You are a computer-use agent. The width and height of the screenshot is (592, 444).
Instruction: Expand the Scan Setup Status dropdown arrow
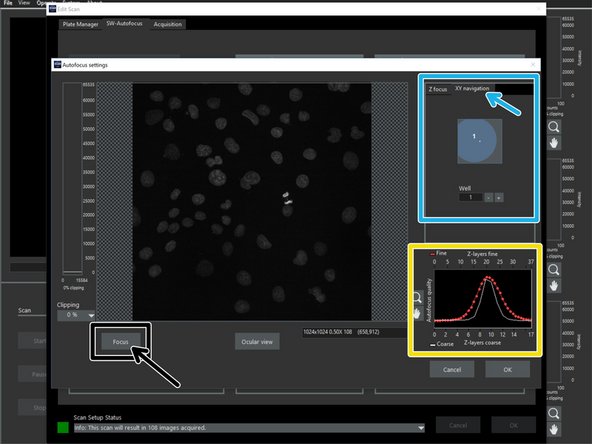421,428
